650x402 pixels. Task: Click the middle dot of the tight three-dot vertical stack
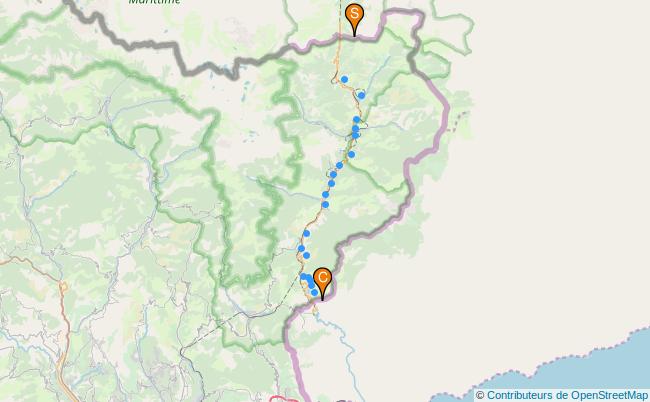[355, 129]
